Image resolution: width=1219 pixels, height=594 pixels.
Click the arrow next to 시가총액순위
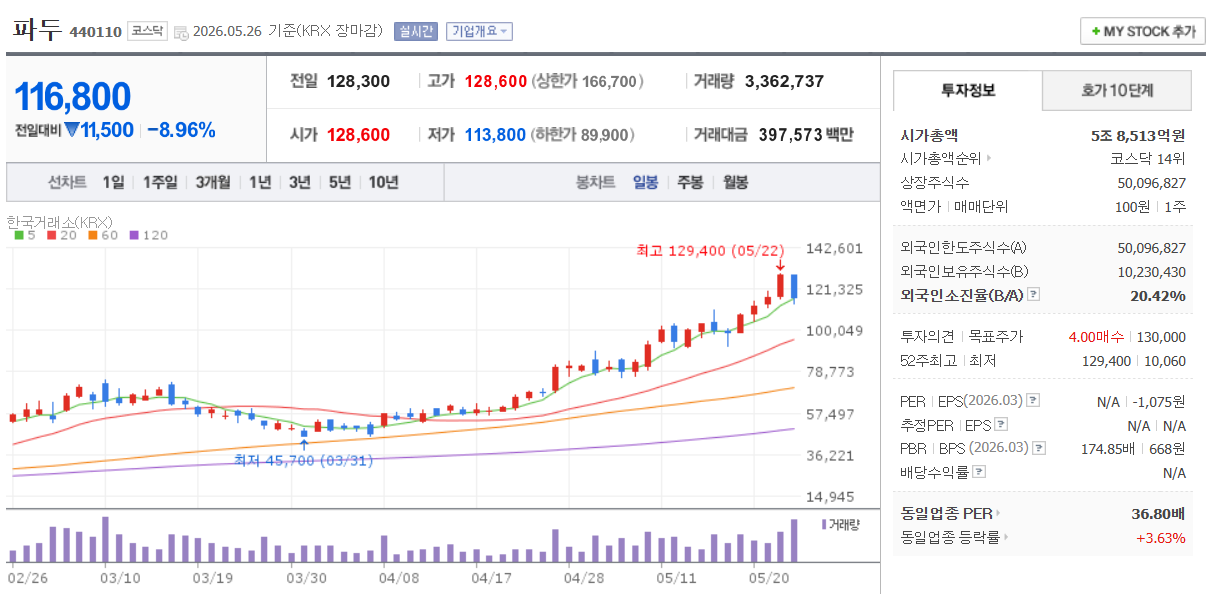(989, 158)
